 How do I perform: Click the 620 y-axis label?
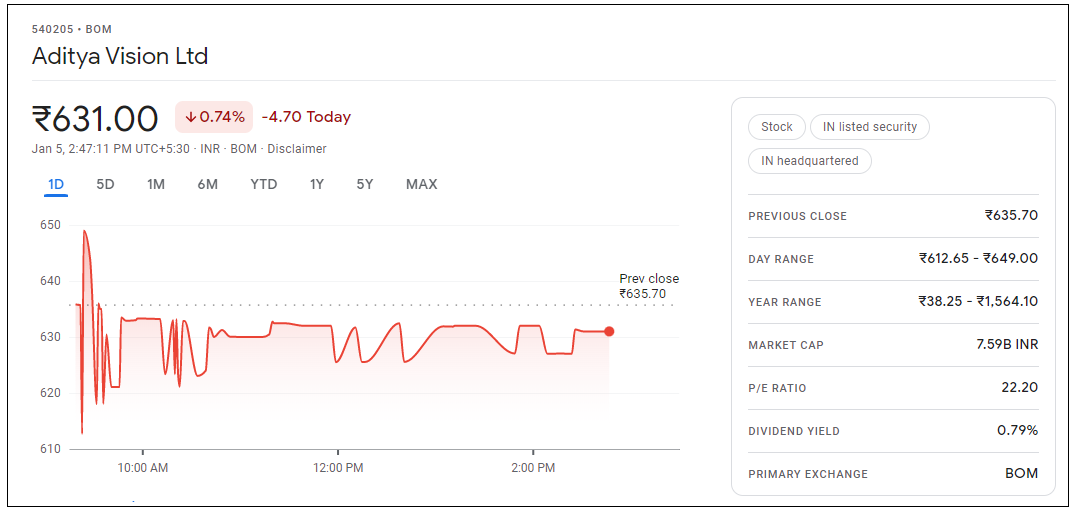(x=51, y=393)
